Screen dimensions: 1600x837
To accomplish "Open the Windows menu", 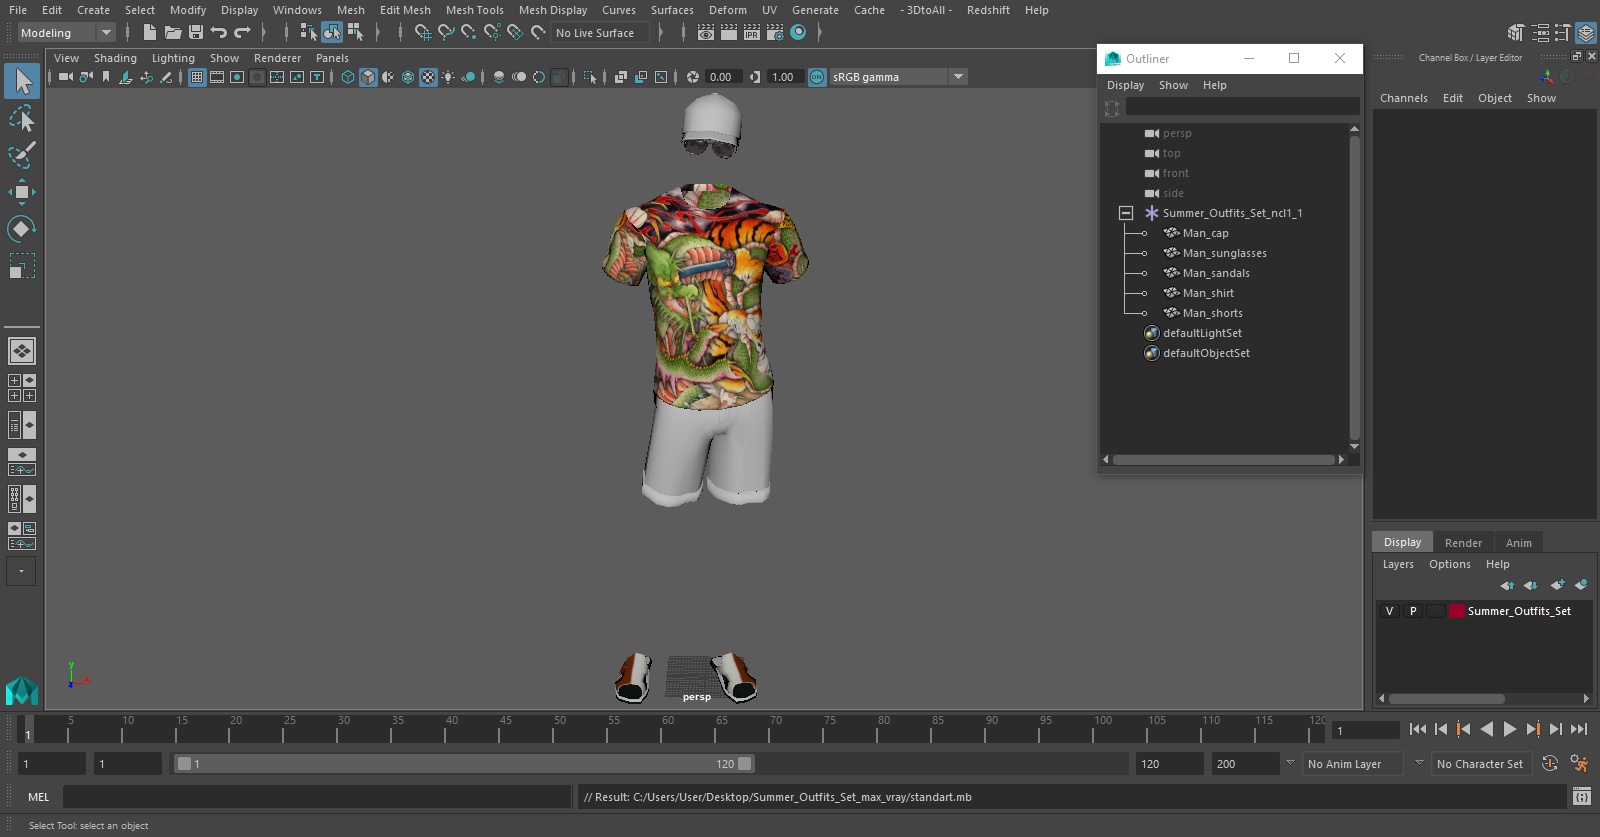I will (297, 10).
